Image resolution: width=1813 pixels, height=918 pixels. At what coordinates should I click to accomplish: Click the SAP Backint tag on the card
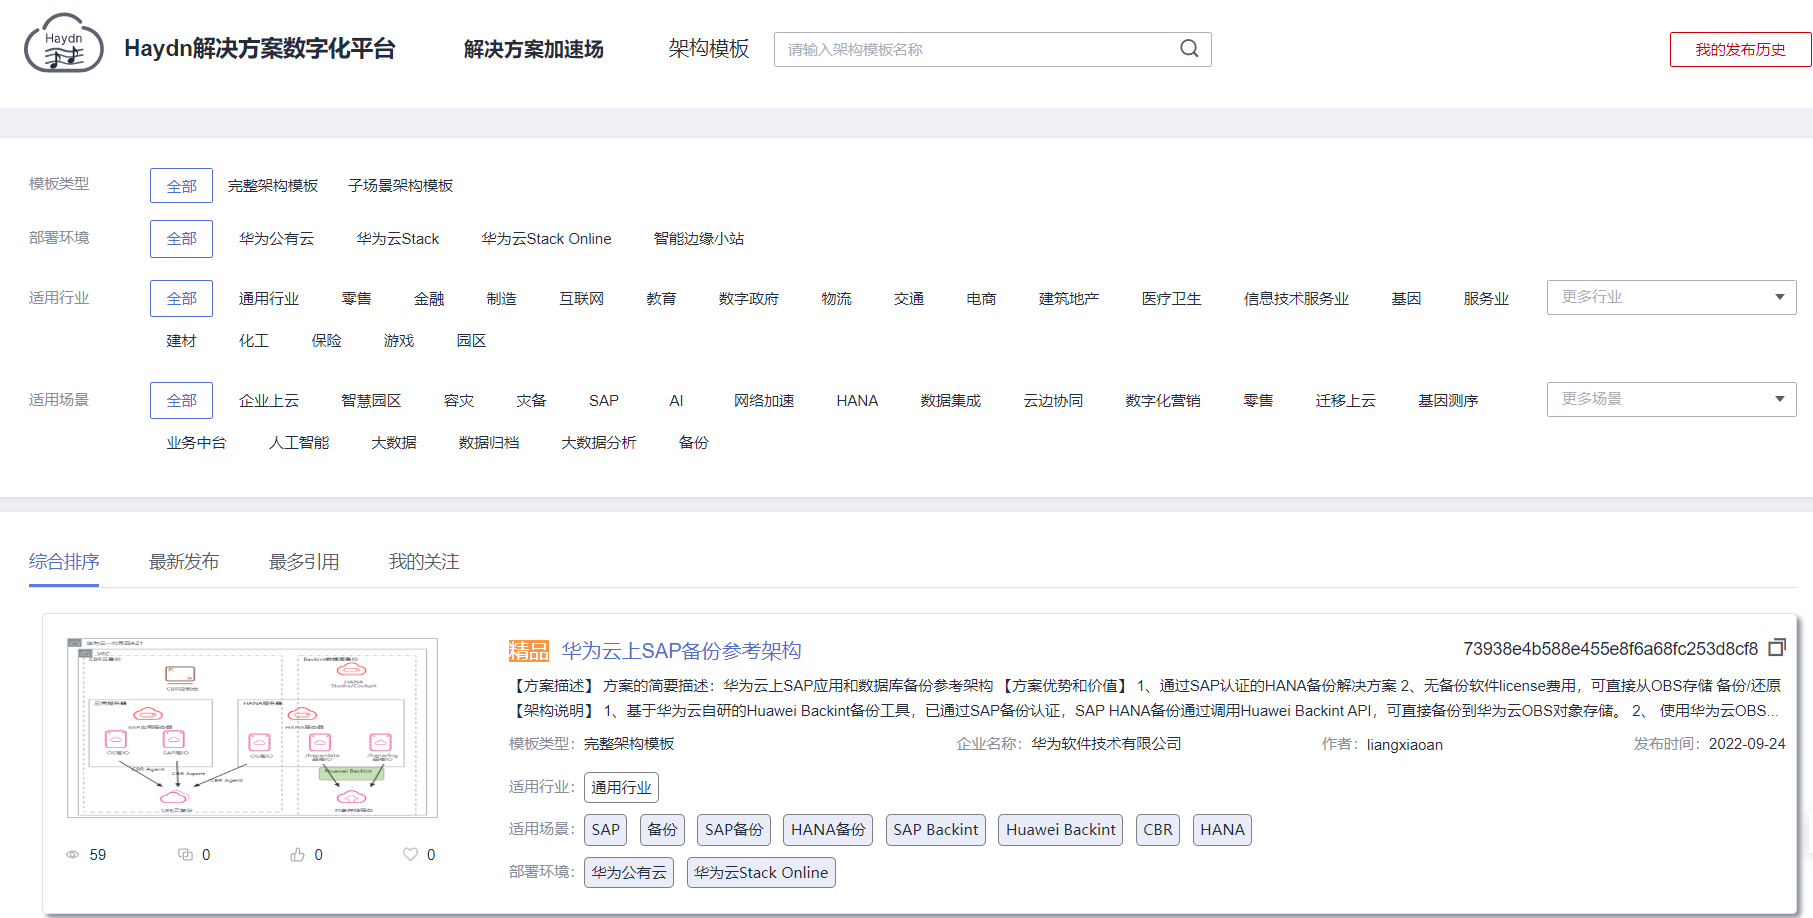936,830
